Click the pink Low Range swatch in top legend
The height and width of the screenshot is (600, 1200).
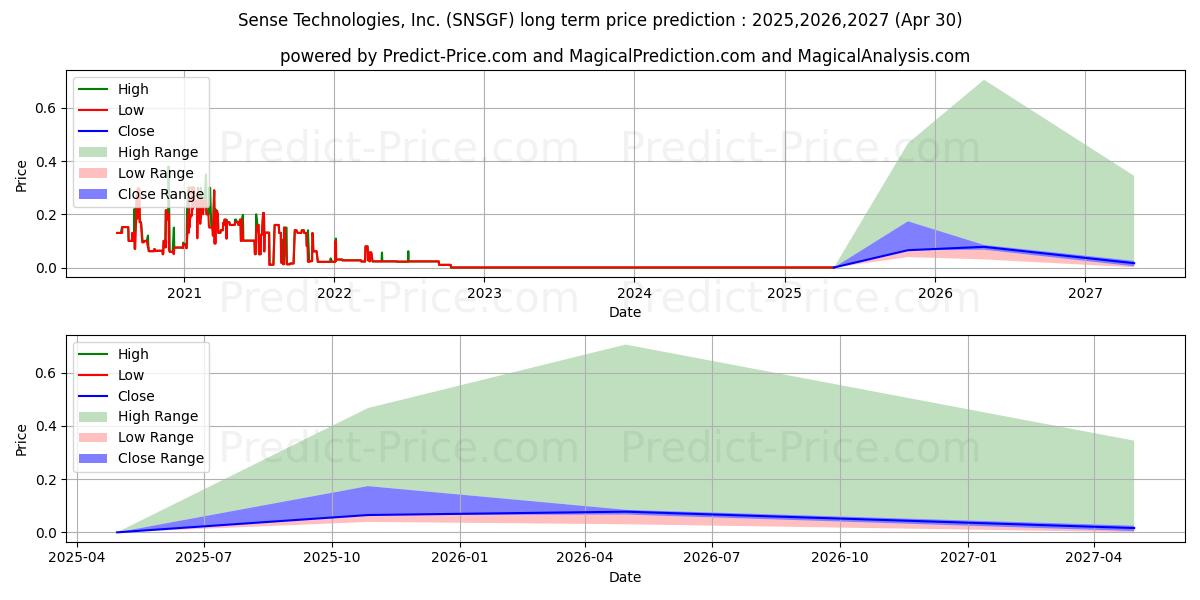pyautogui.click(x=94, y=173)
